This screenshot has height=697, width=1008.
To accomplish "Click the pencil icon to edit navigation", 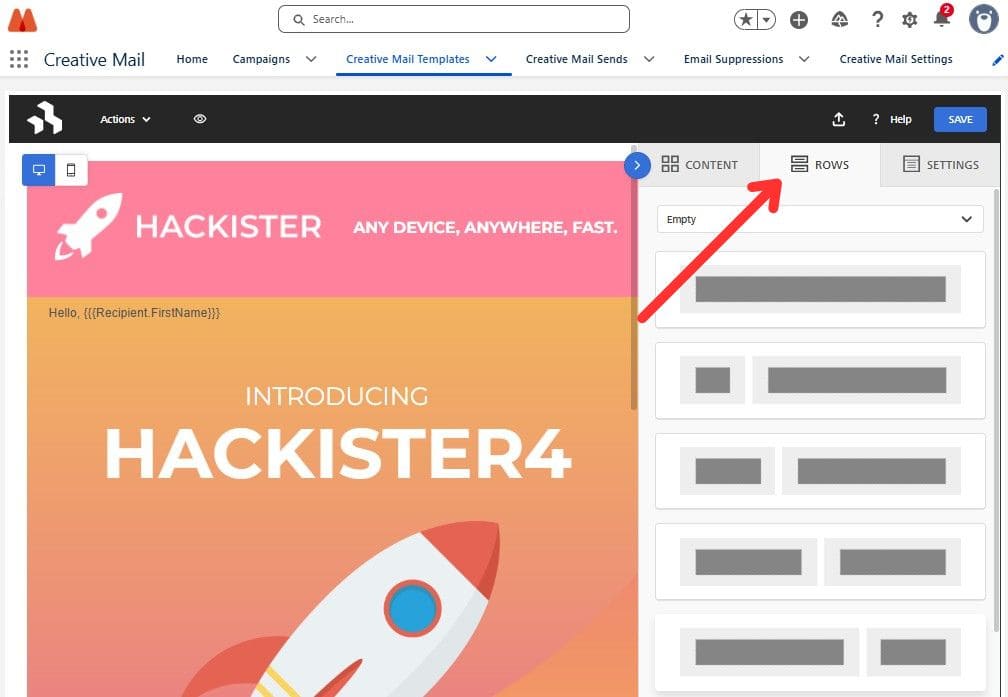I will (x=998, y=60).
